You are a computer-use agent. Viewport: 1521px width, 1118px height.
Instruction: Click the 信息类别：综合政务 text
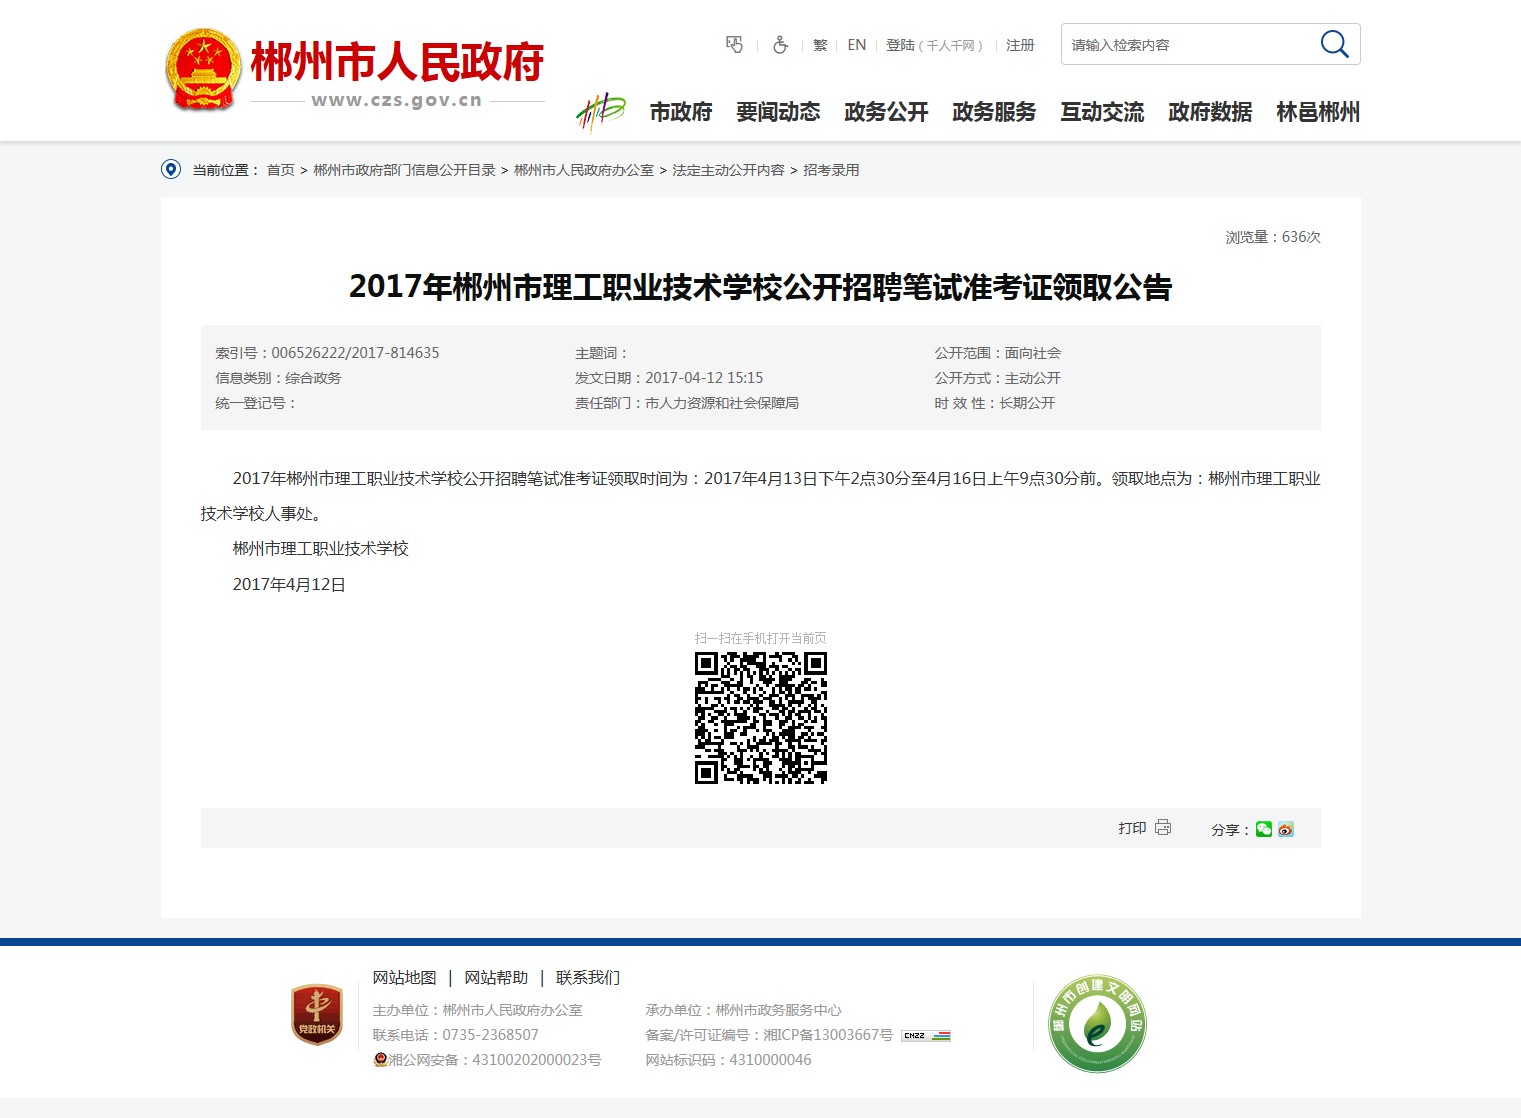click(x=278, y=378)
